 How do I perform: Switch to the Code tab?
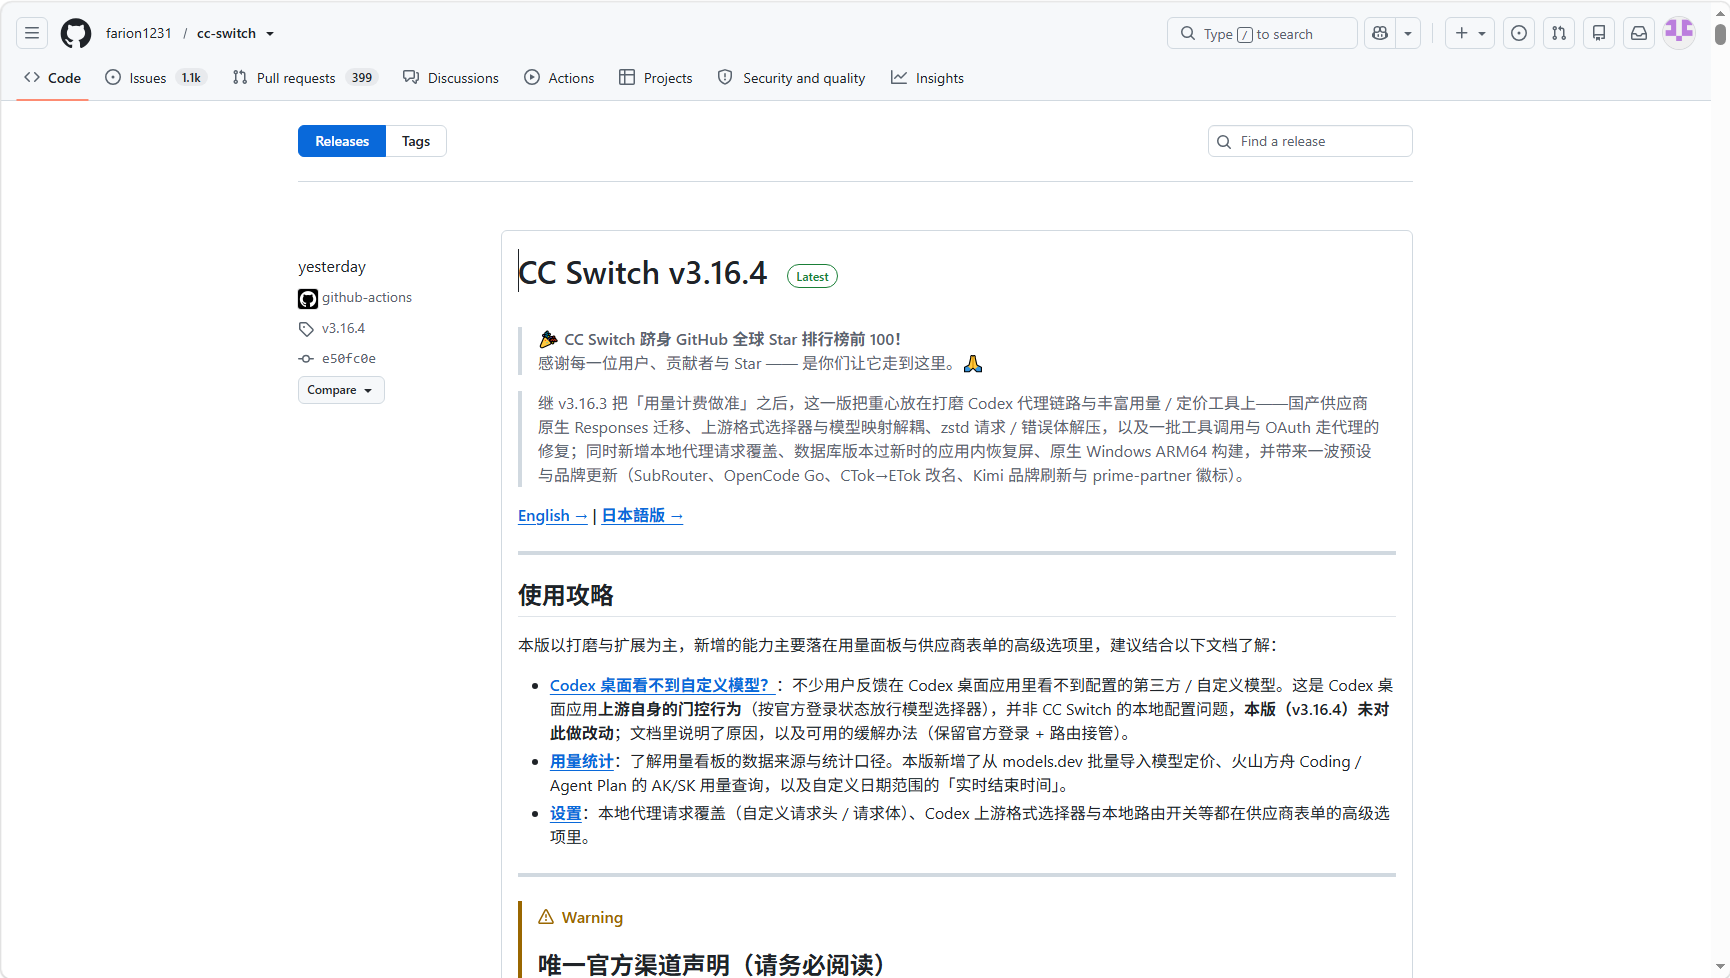[x=53, y=78]
